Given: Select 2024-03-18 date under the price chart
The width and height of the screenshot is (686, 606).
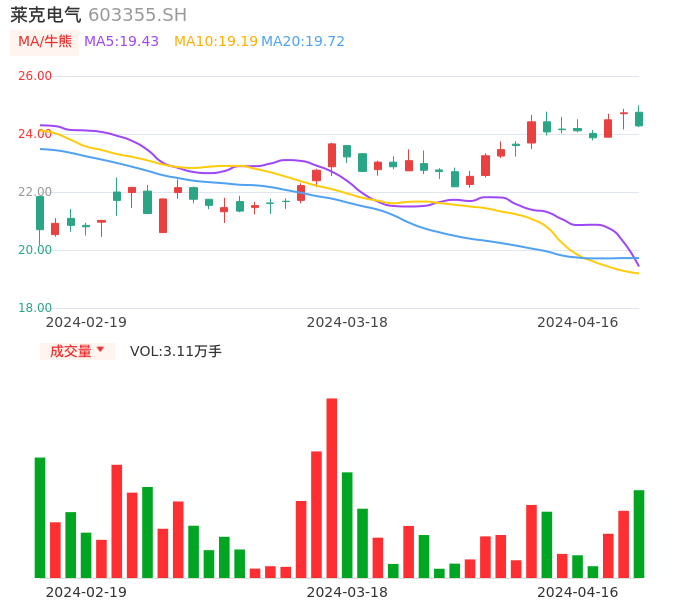Looking at the screenshot, I should pos(347,322).
